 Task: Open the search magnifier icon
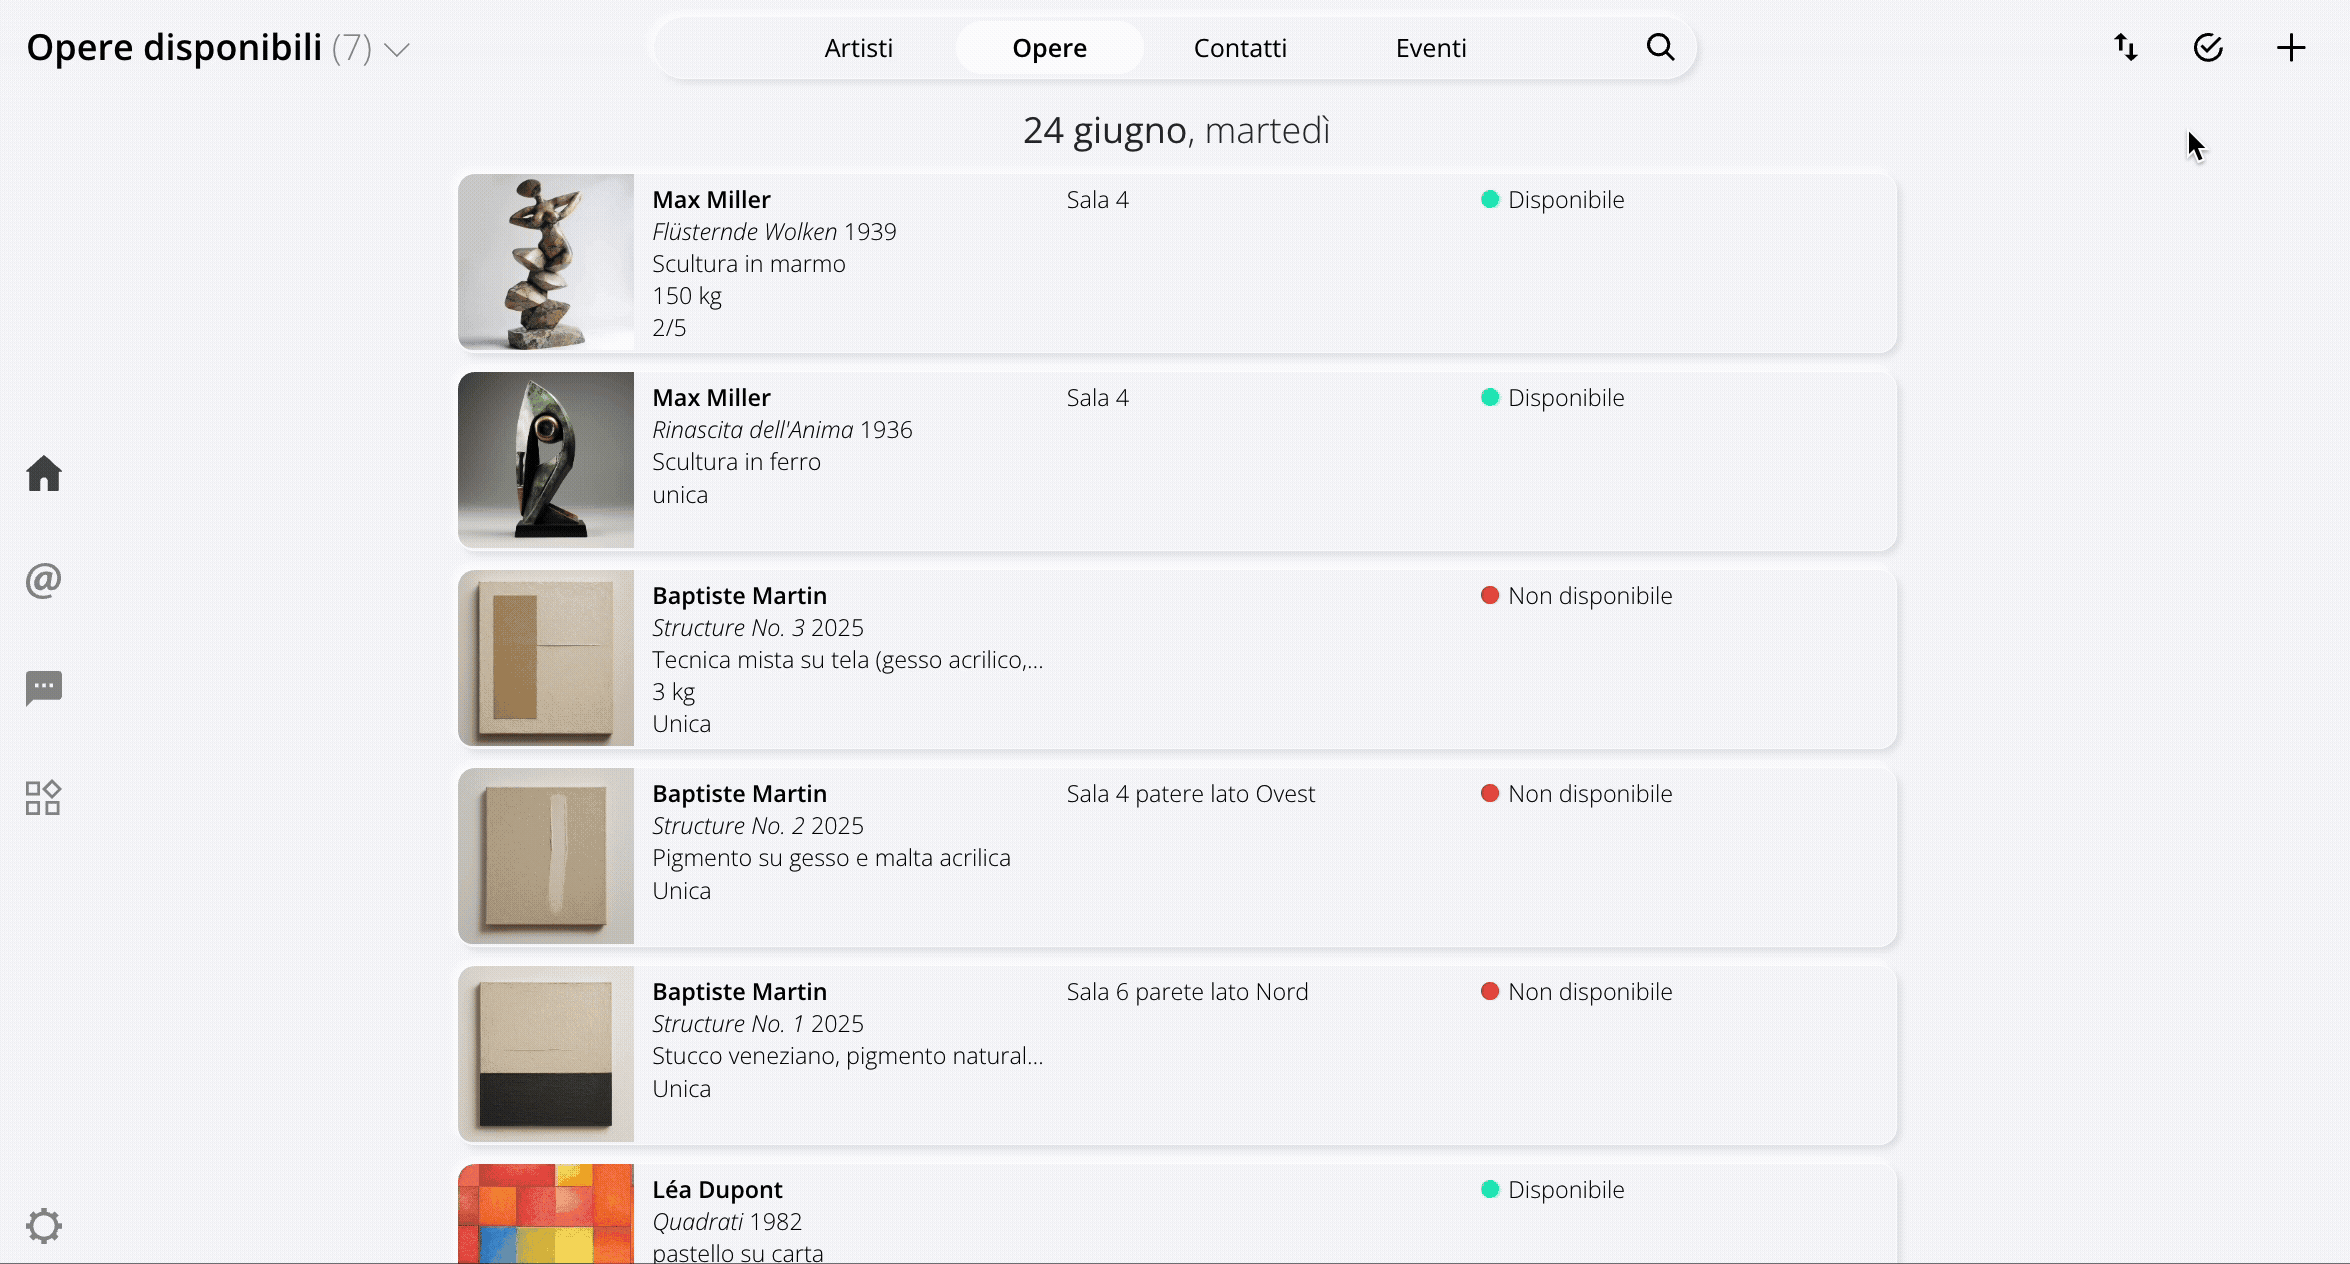tap(1660, 47)
